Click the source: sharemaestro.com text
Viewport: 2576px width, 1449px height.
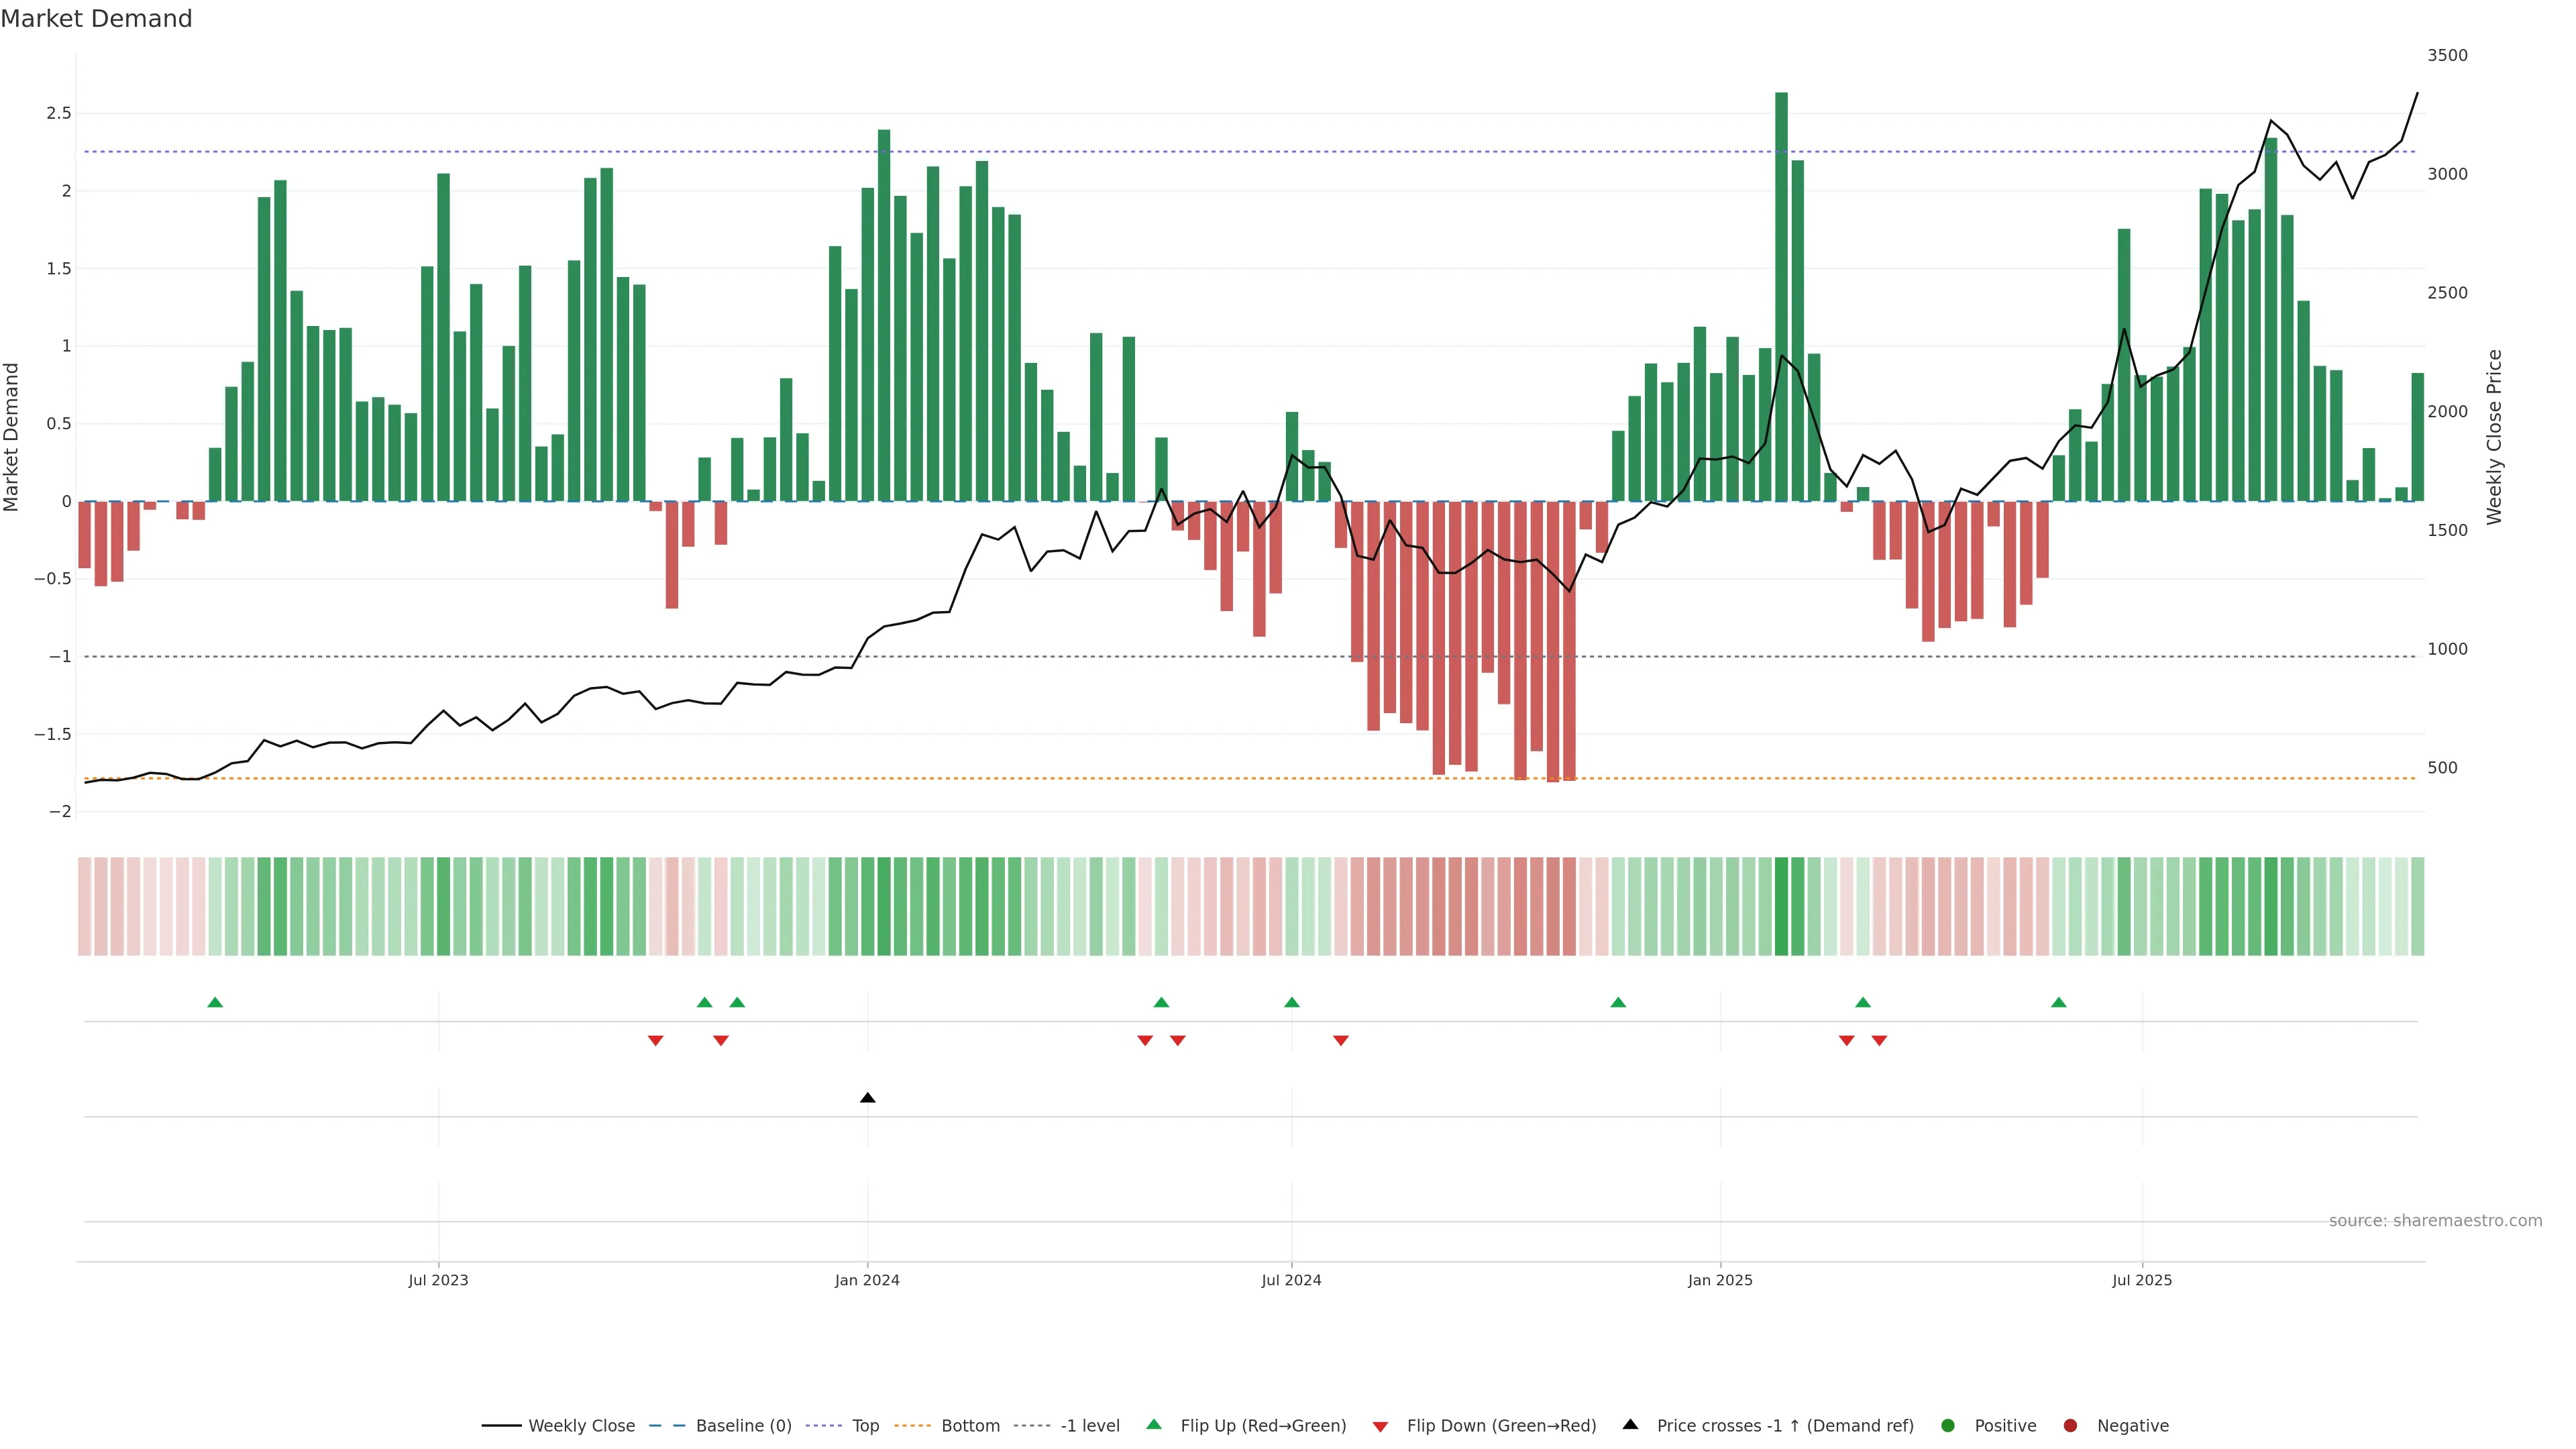tap(2435, 1221)
